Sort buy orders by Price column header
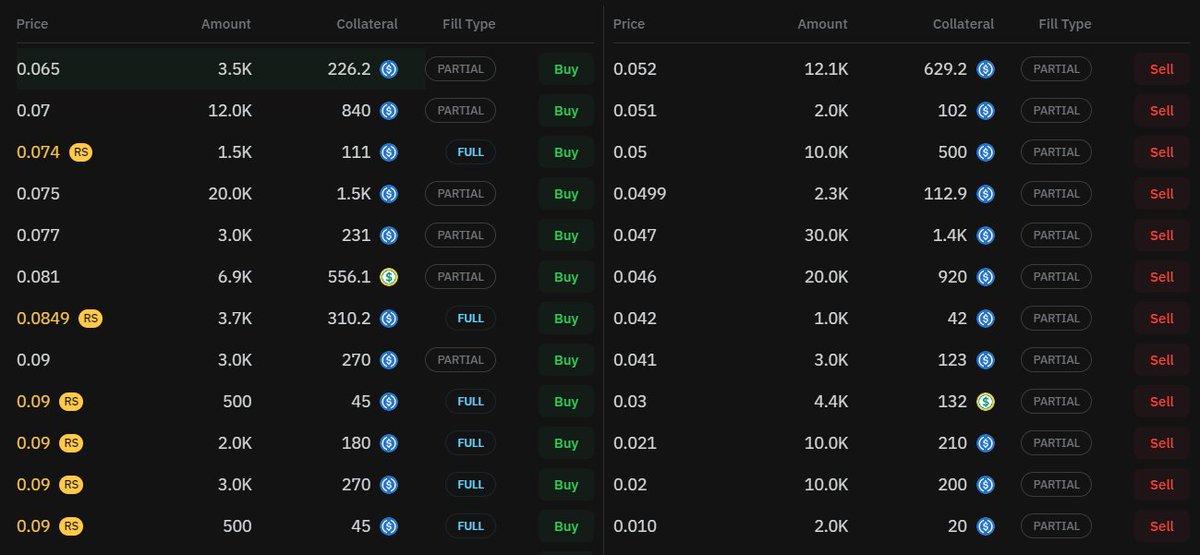The image size is (1200, 555). (x=32, y=24)
